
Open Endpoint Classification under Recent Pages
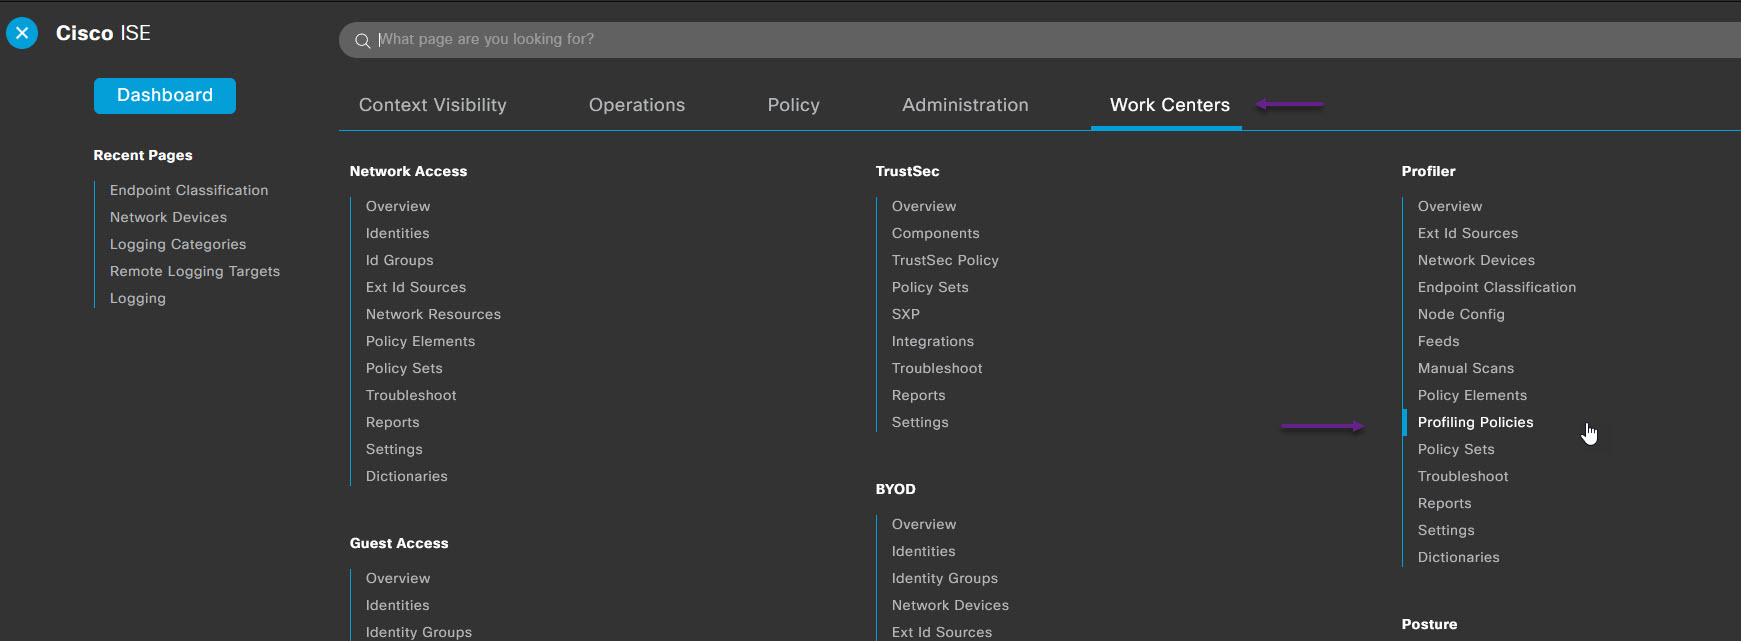click(189, 190)
